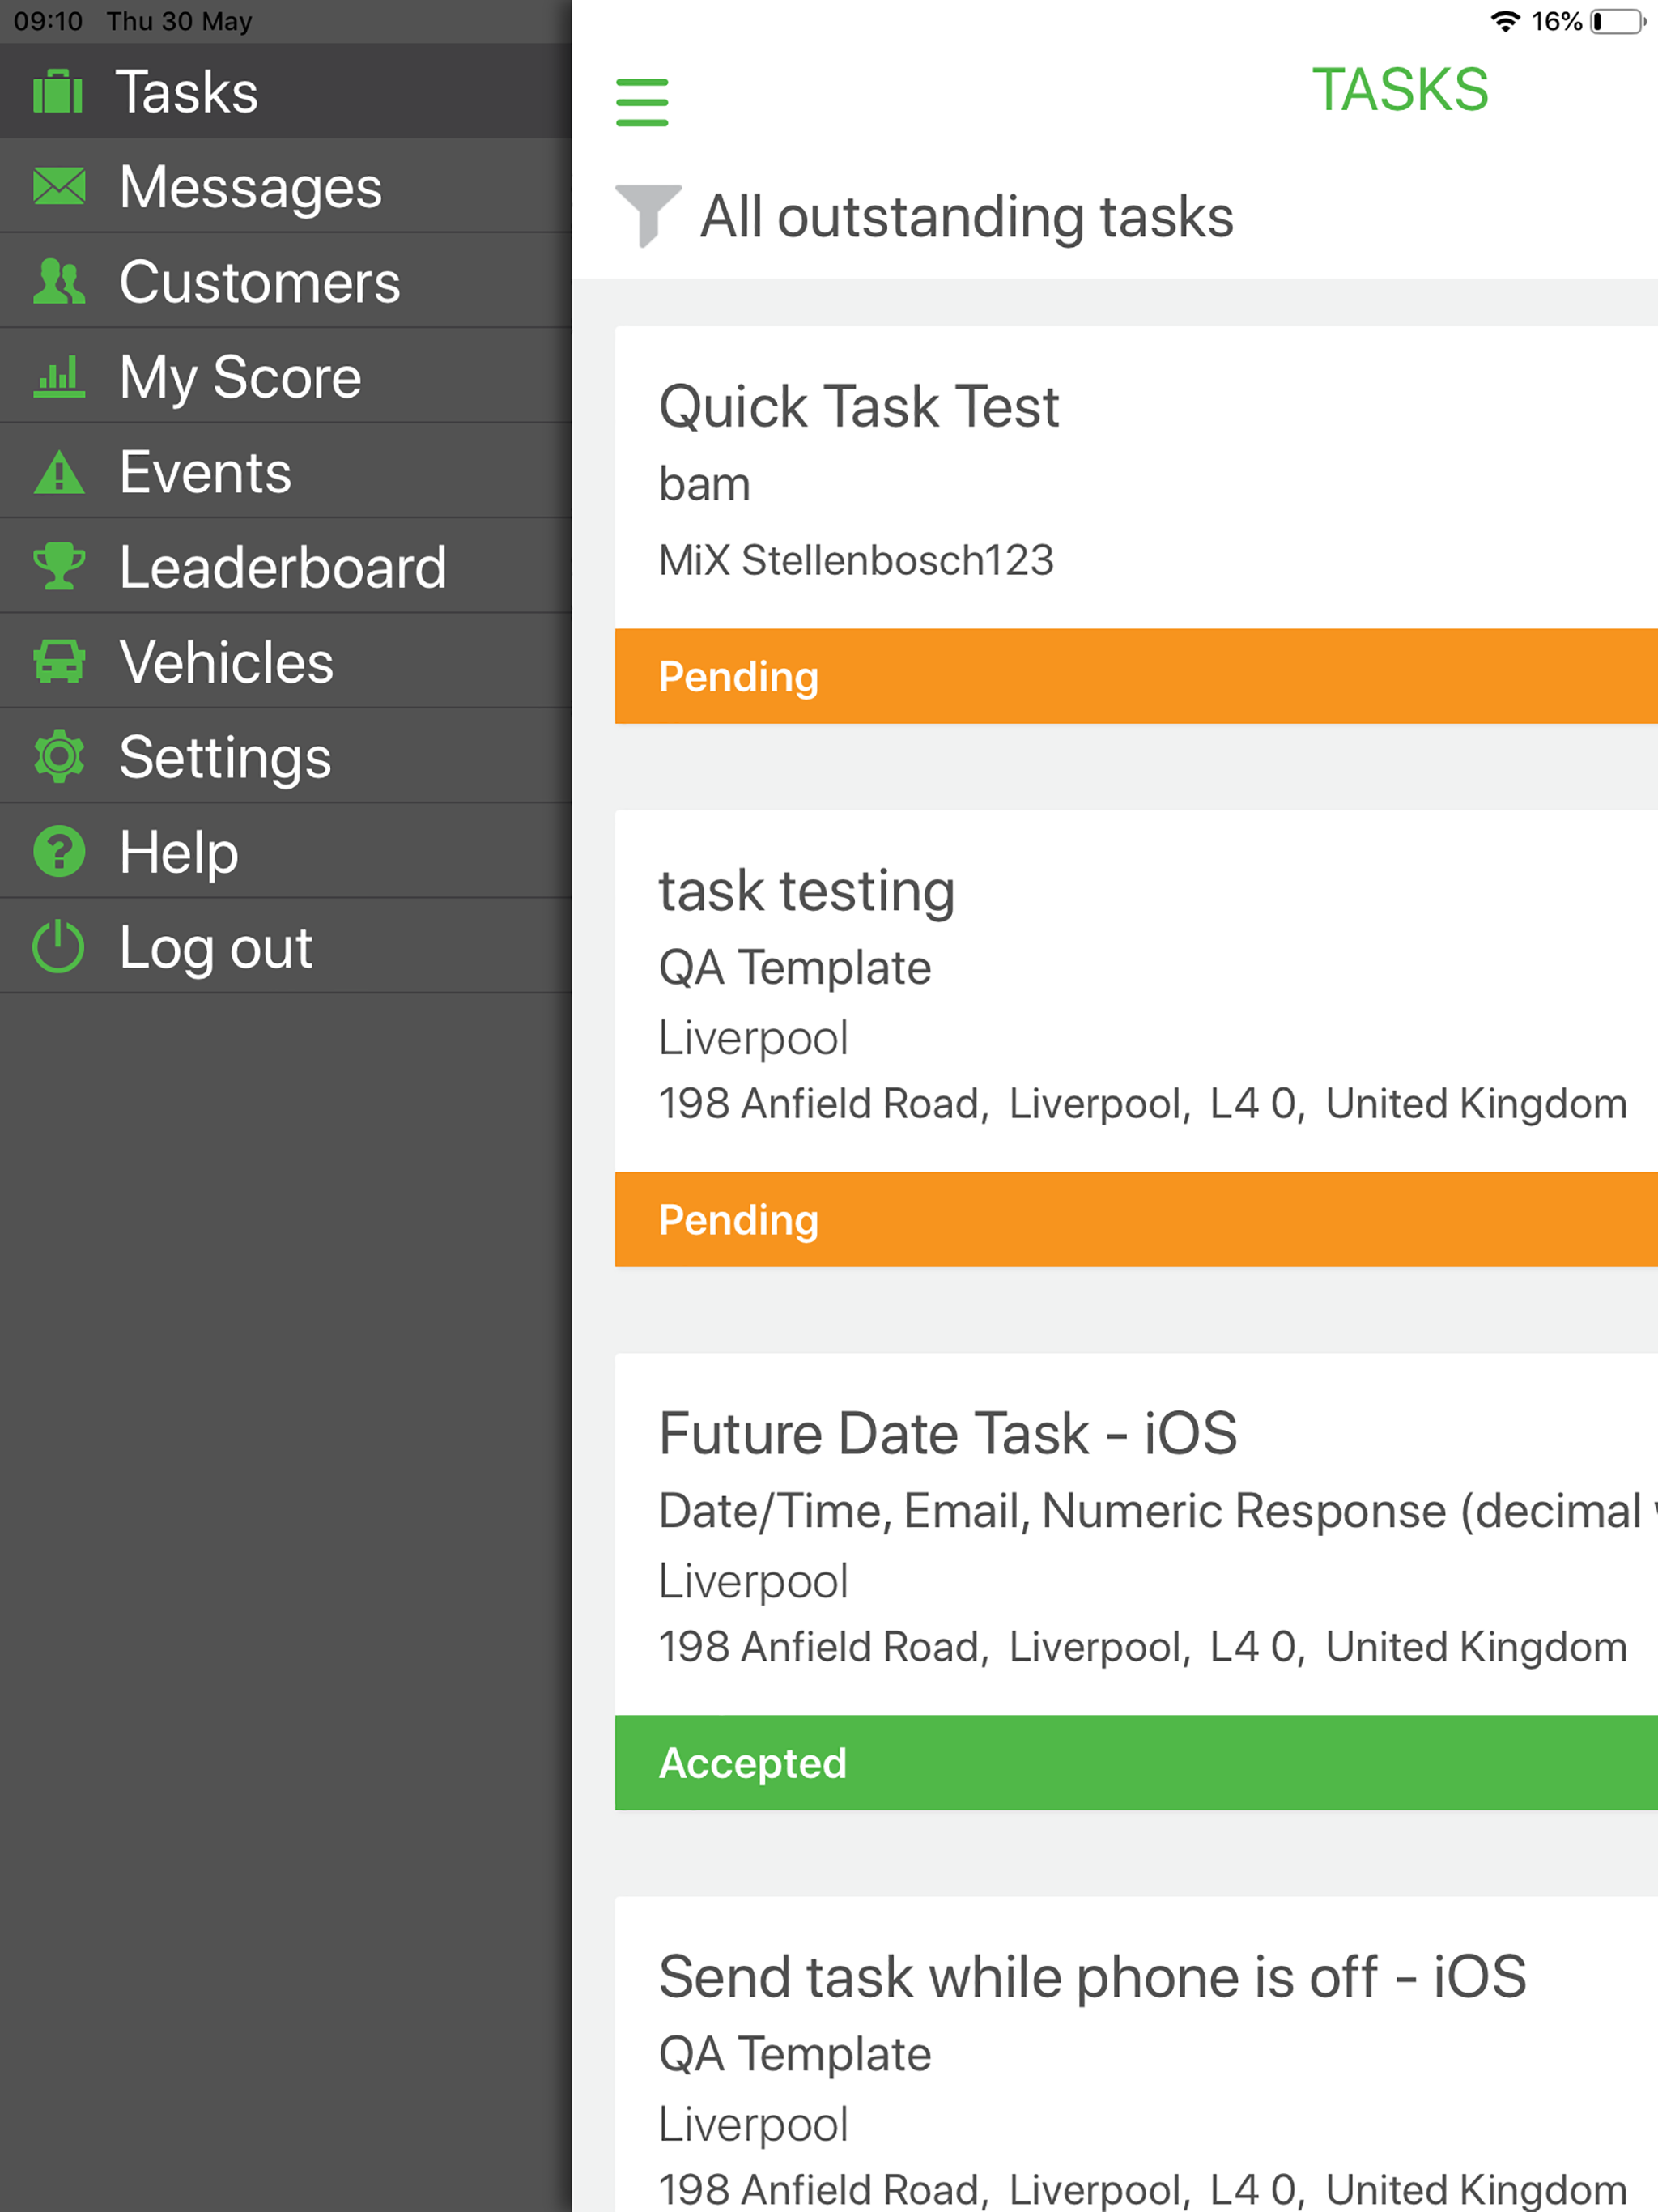Select the Leaderboard trophy icon

pos(59,566)
